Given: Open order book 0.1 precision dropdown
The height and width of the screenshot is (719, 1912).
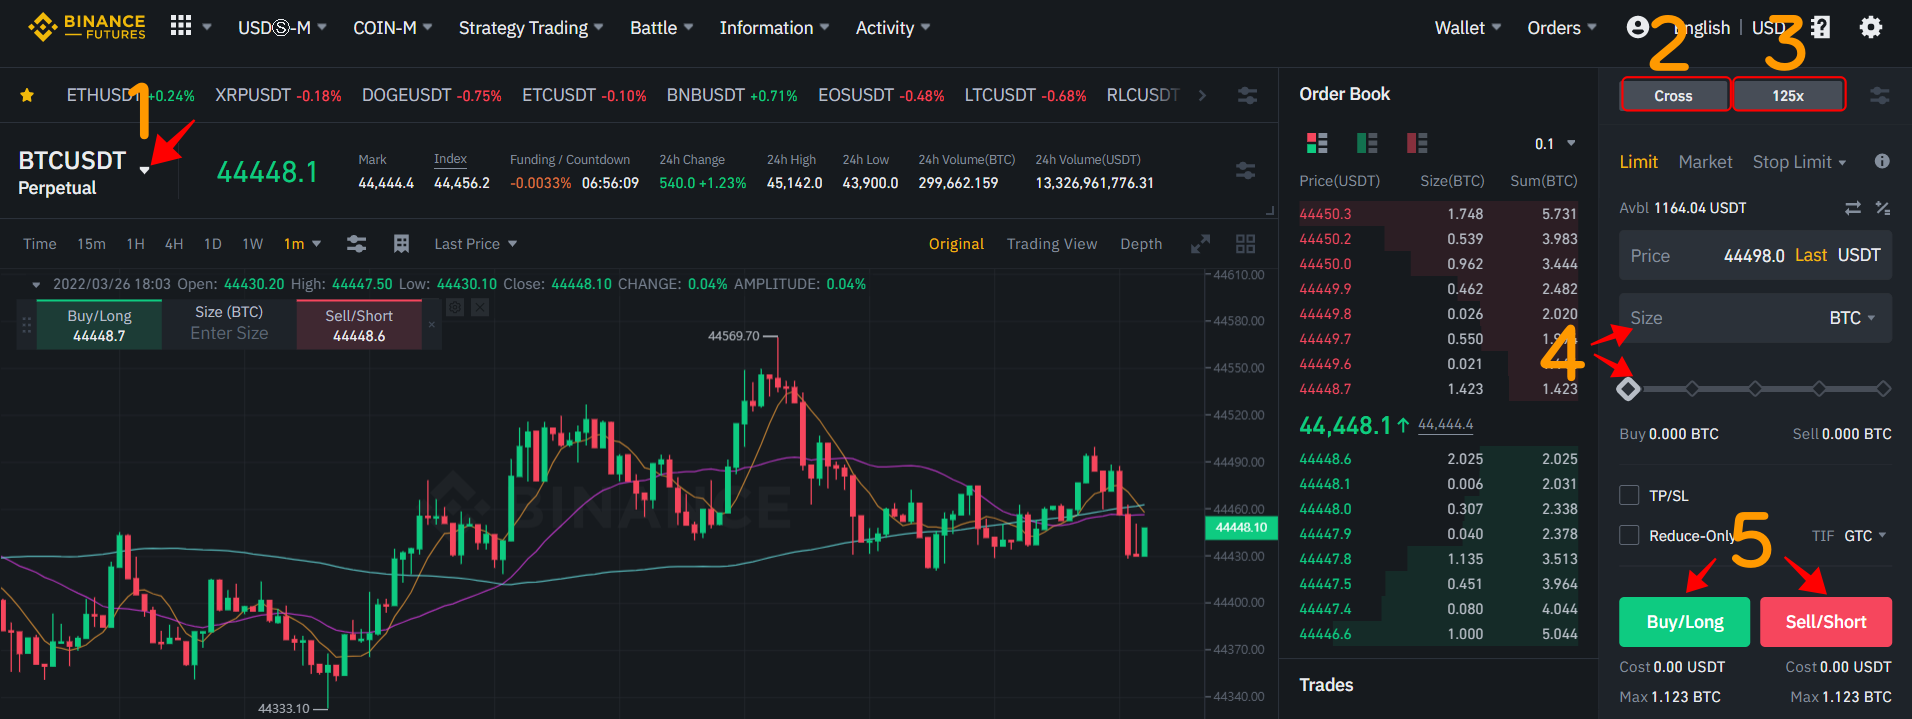Looking at the screenshot, I should (1555, 144).
